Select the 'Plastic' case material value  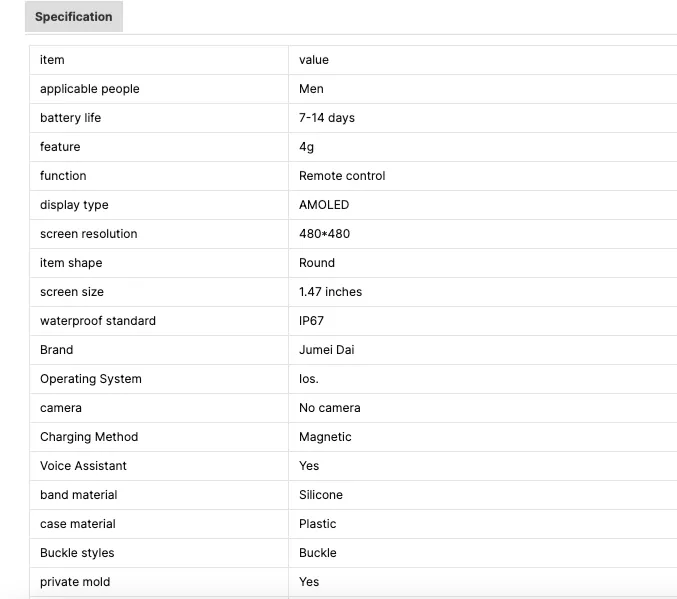(318, 524)
